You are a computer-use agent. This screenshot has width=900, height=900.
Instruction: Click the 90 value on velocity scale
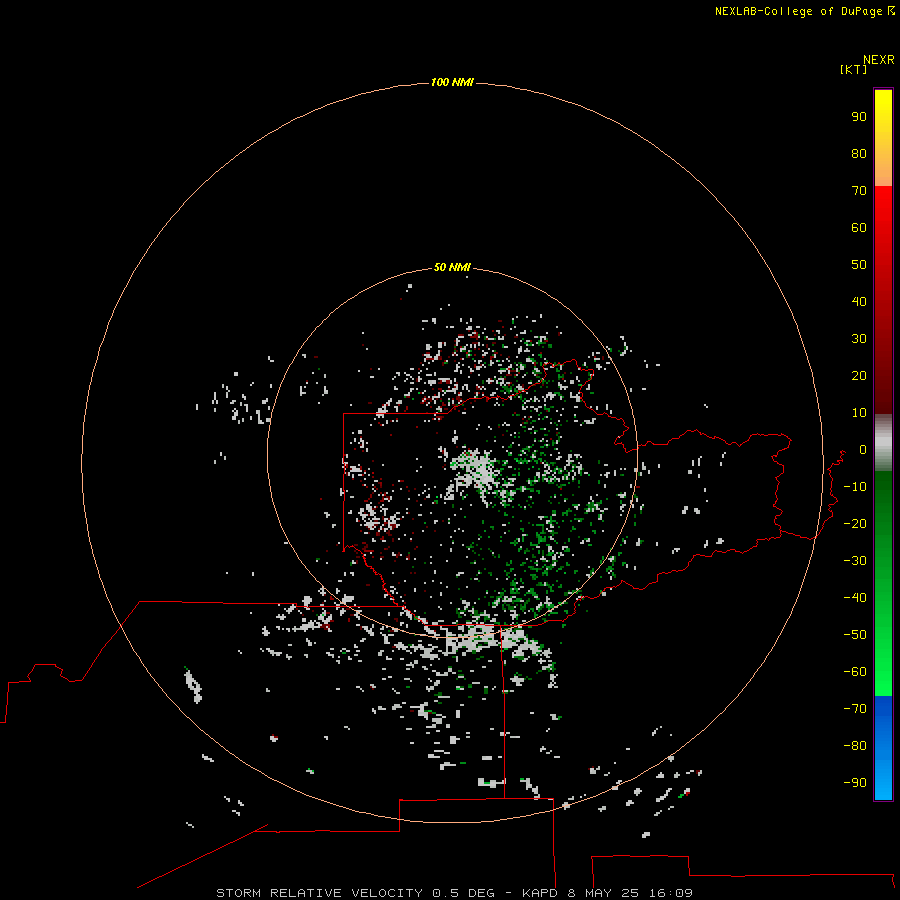[859, 117]
